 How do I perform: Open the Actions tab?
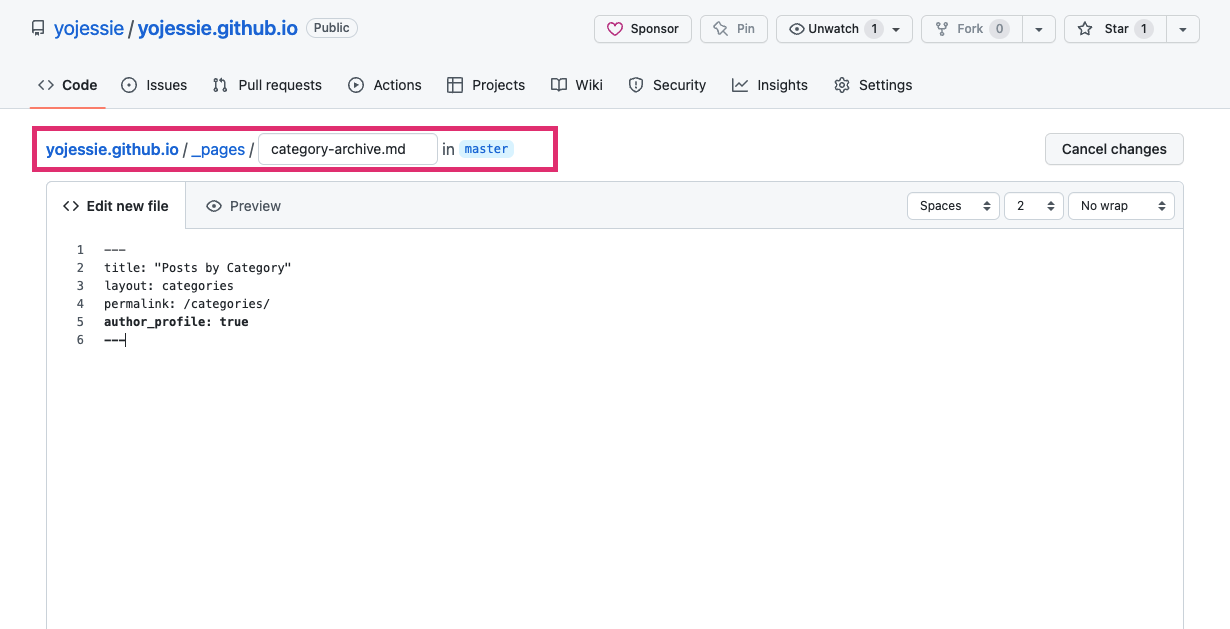tap(385, 85)
